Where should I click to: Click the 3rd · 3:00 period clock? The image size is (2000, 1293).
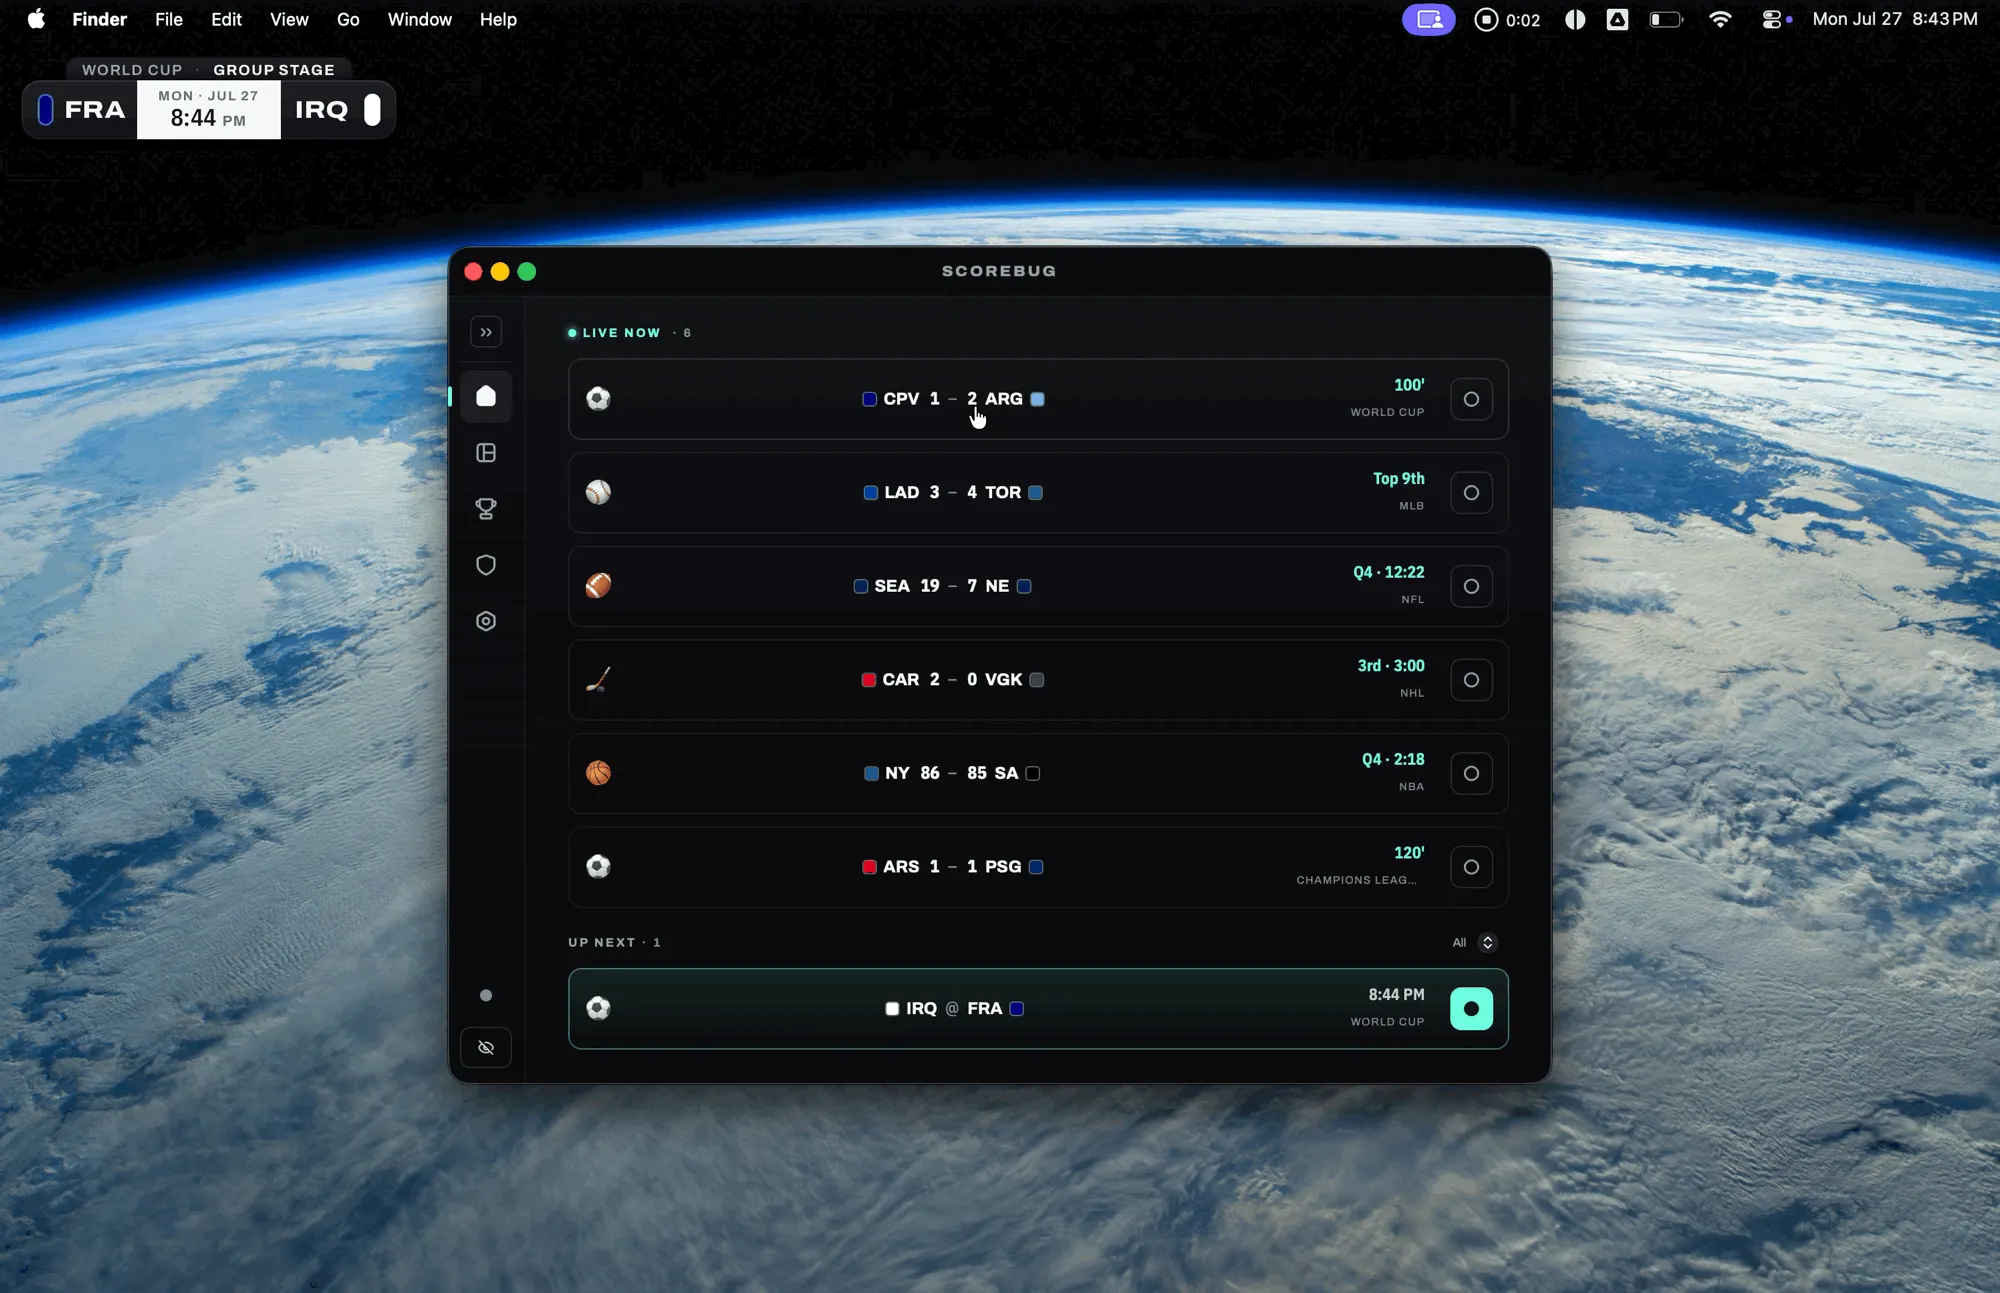tap(1391, 666)
